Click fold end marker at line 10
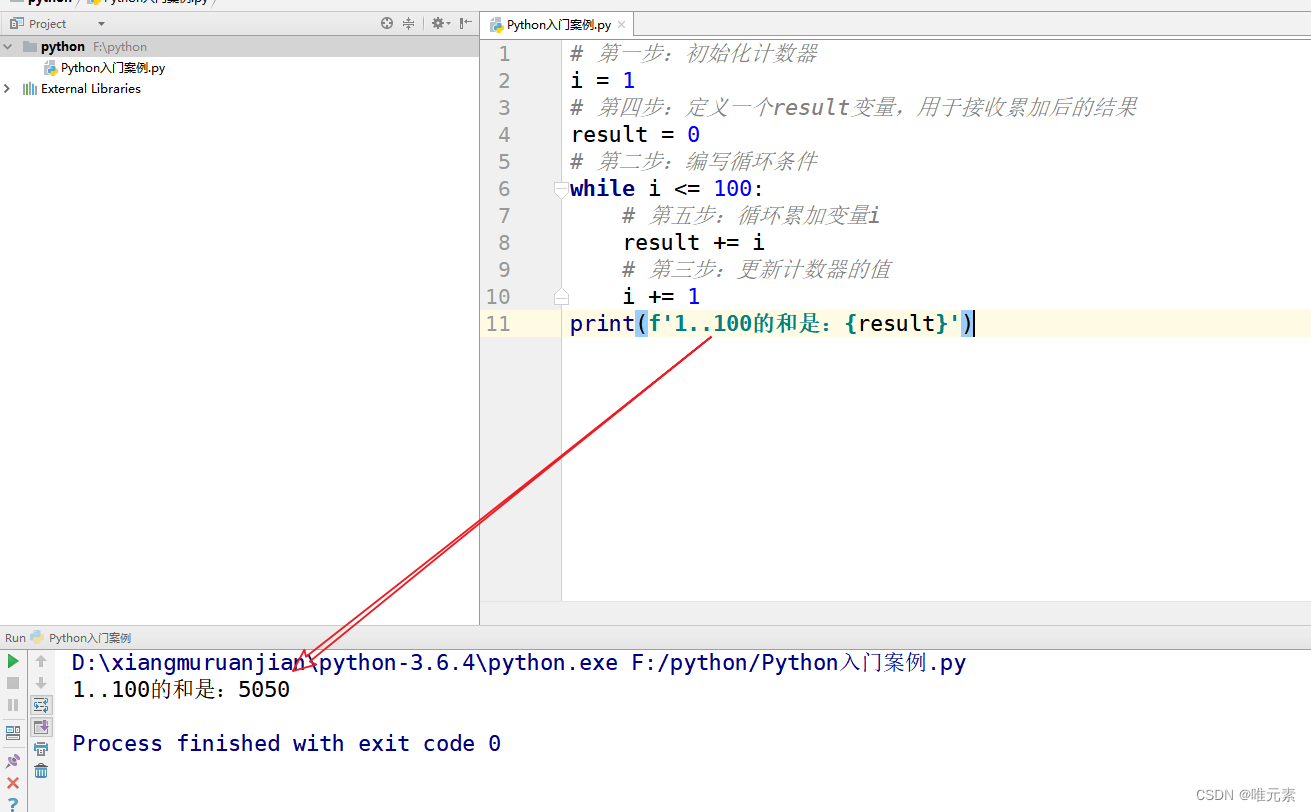The height and width of the screenshot is (812, 1311). pyautogui.click(x=561, y=297)
